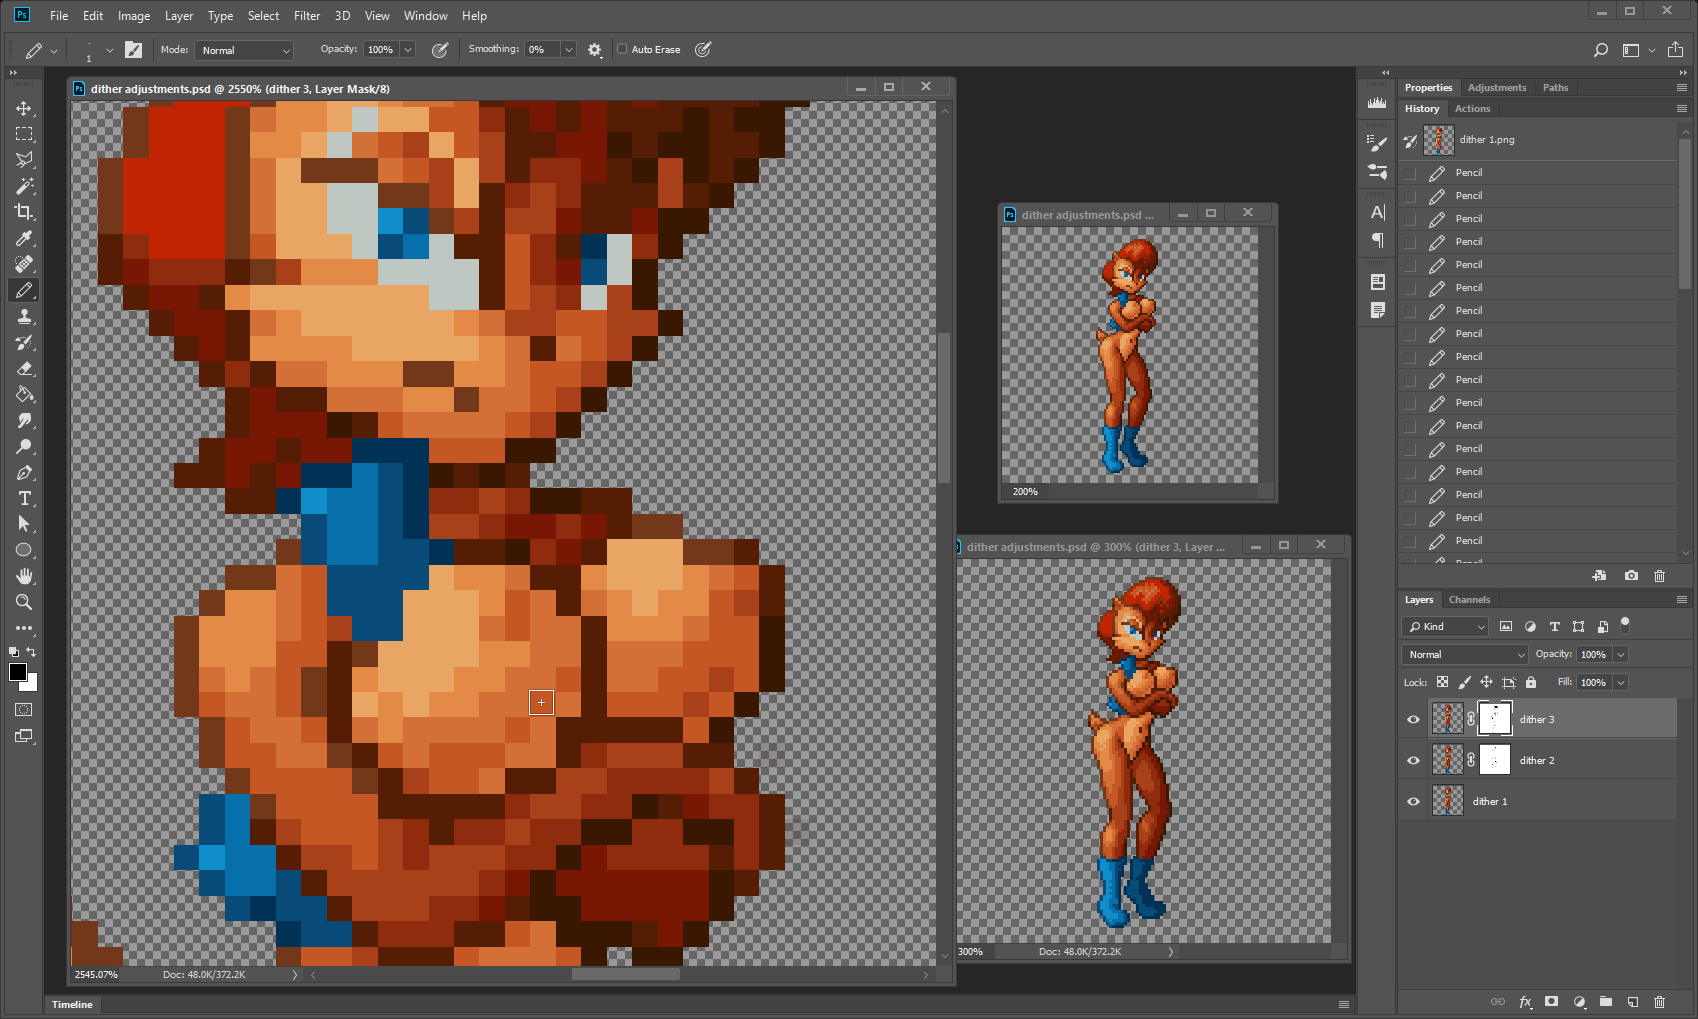
Task: Hide the dither 3 layer
Action: coord(1413,719)
